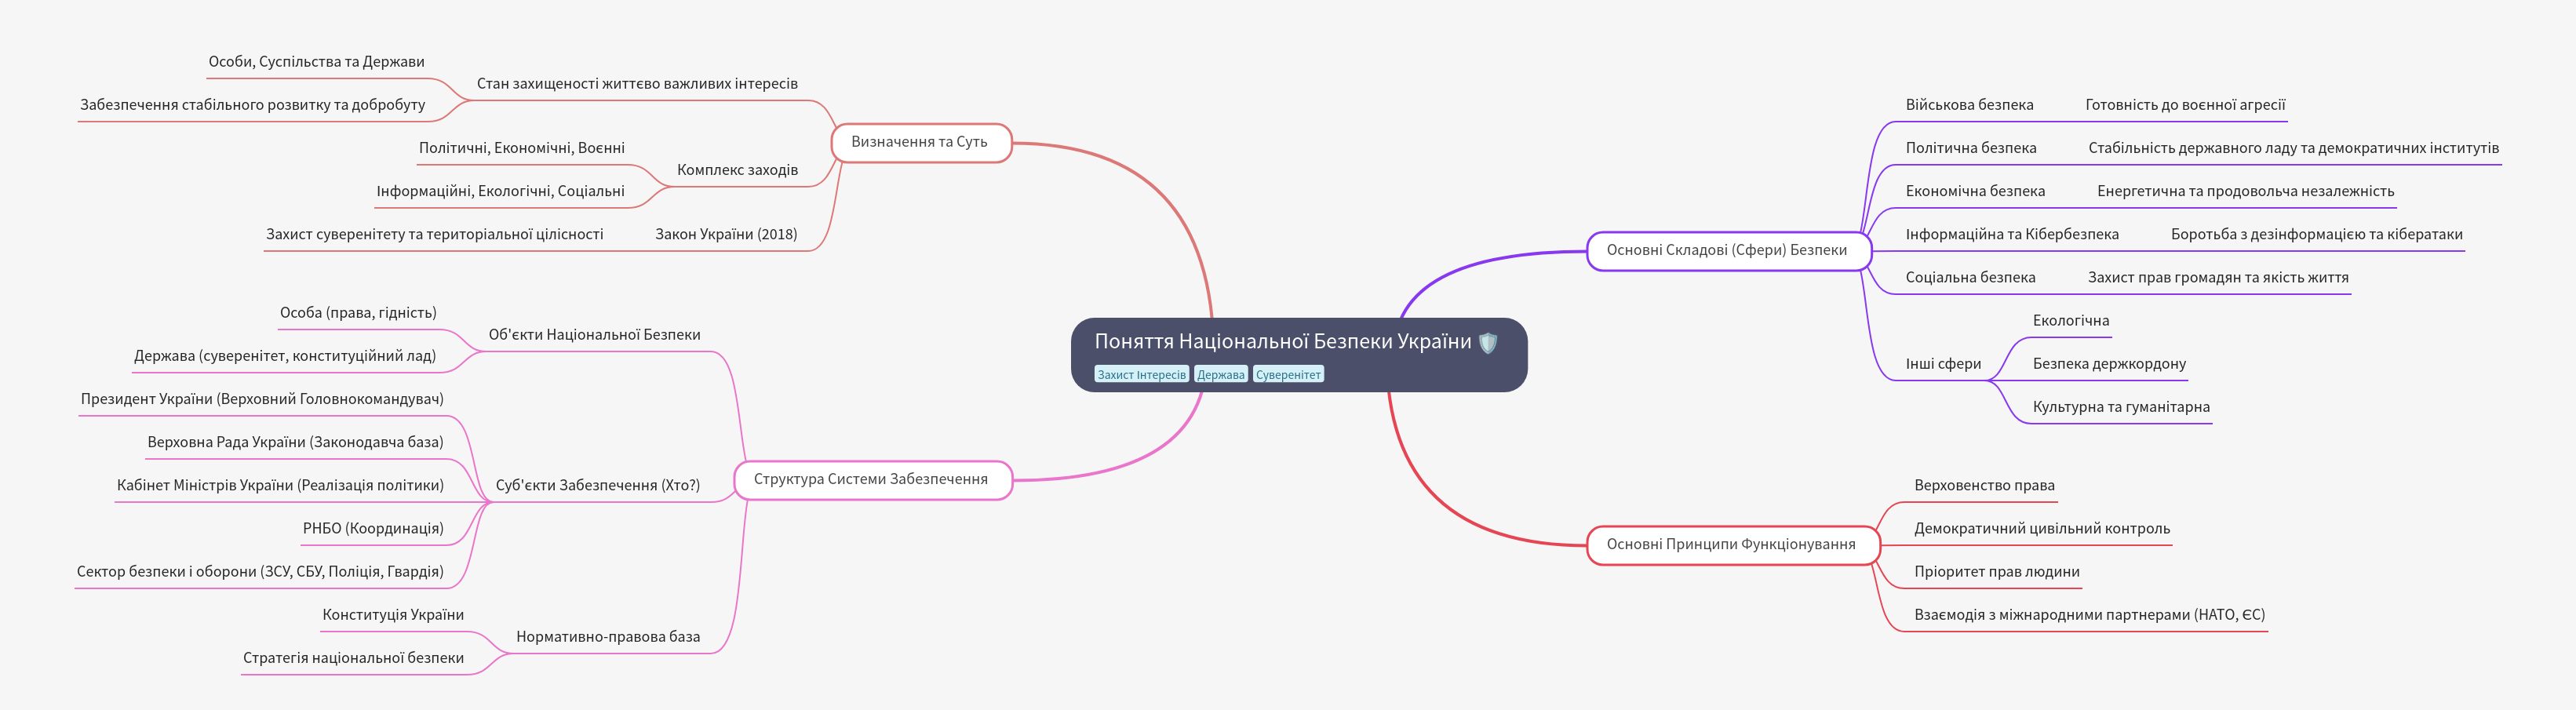Click the Закон України (2018) node

tap(726, 235)
